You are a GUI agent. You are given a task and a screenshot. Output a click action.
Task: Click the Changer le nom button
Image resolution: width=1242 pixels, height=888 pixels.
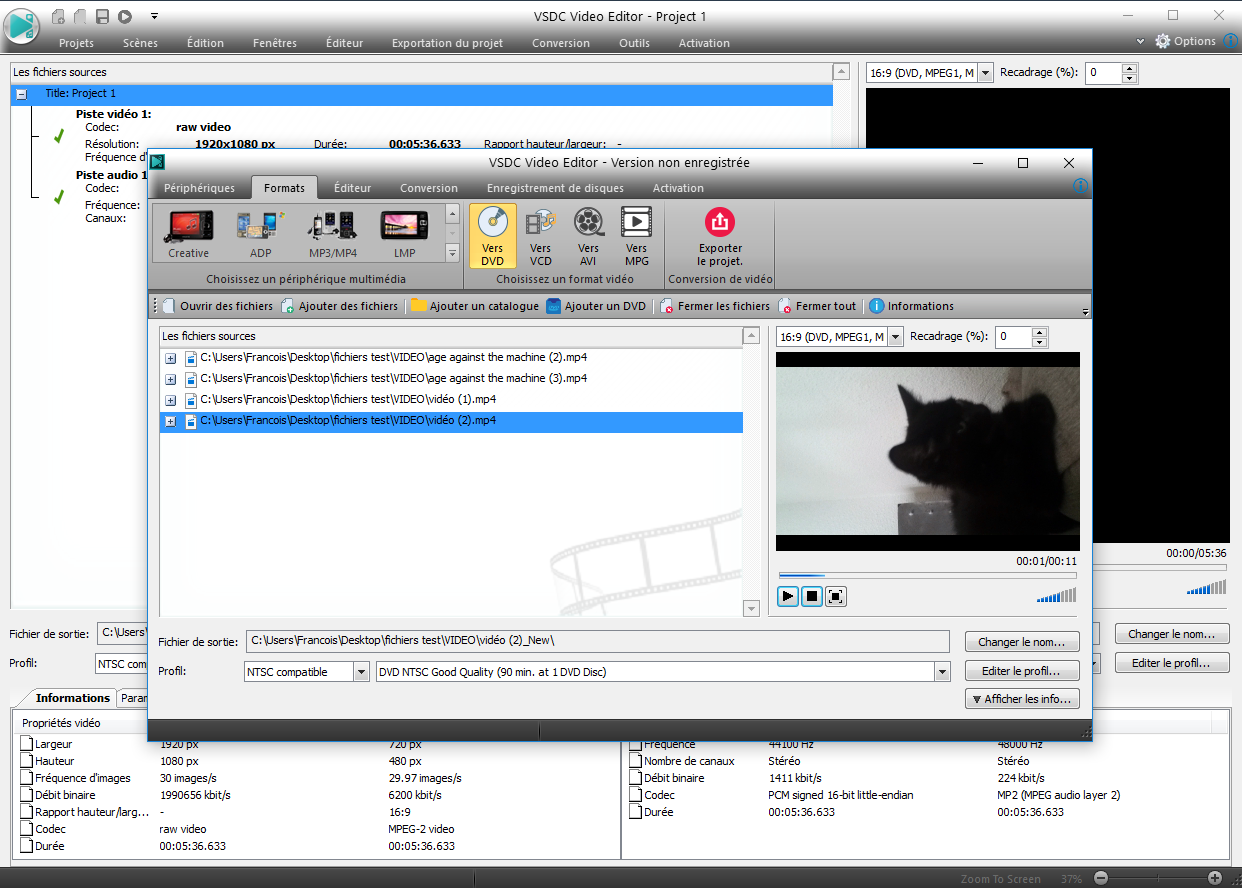tap(1022, 641)
